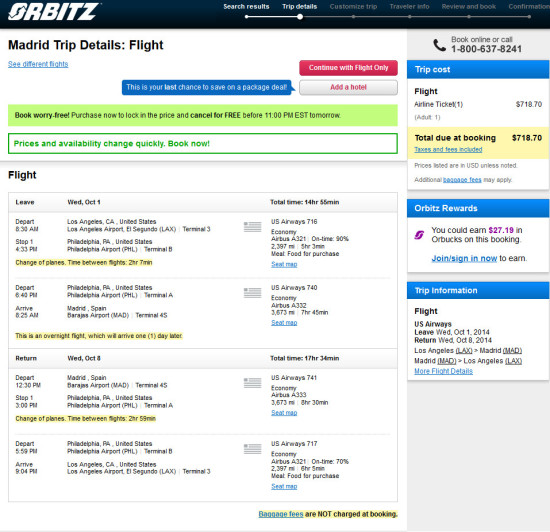Open Seat map for US Airways 717
This screenshot has height=532, width=550.
pyautogui.click(x=284, y=486)
